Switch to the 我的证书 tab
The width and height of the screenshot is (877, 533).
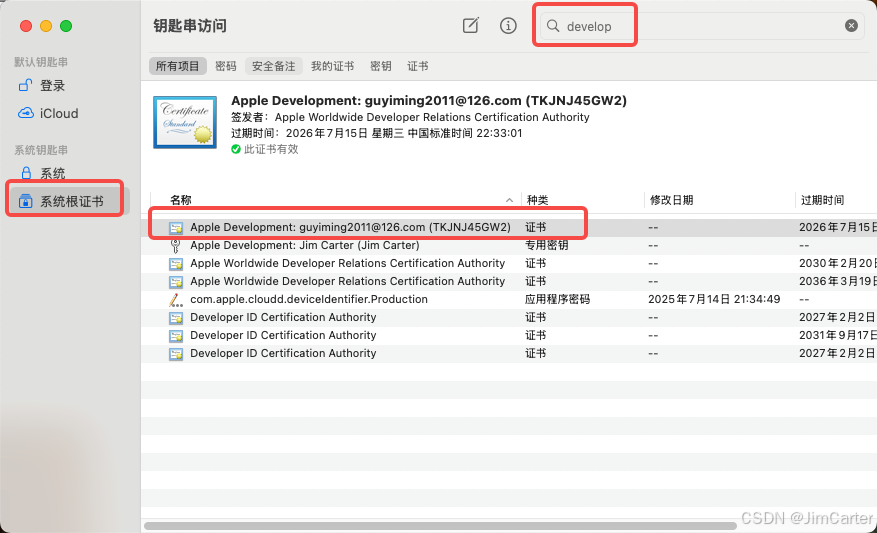point(332,66)
